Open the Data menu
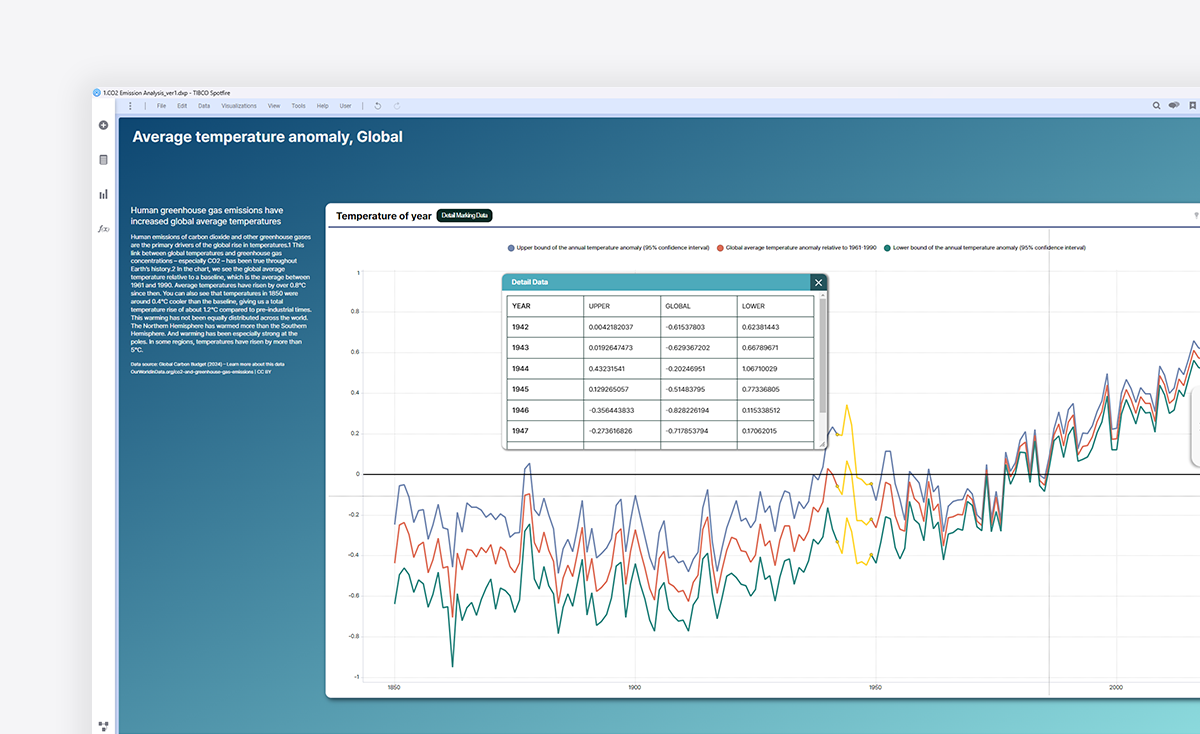Screen dimensions: 1200x734 204,106
